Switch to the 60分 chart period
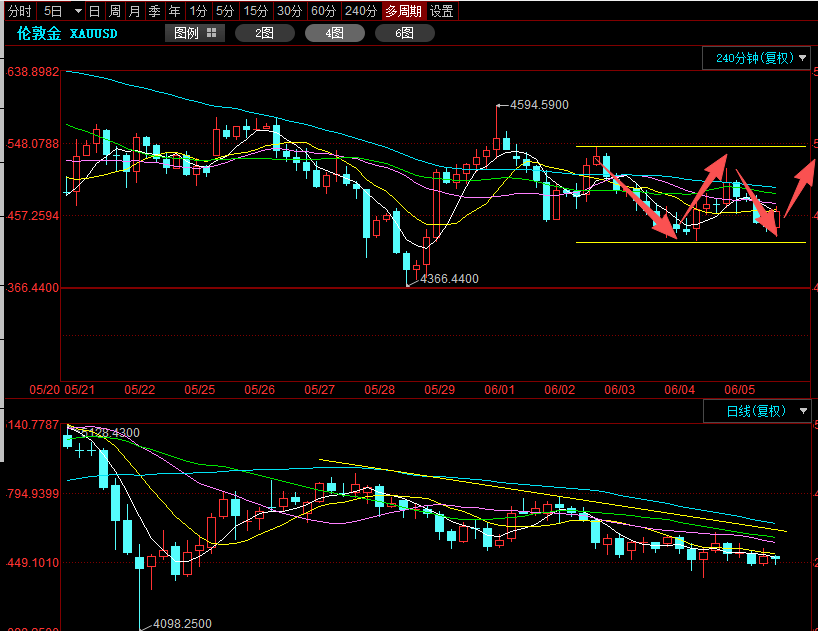This screenshot has height=631, width=818. tap(323, 11)
